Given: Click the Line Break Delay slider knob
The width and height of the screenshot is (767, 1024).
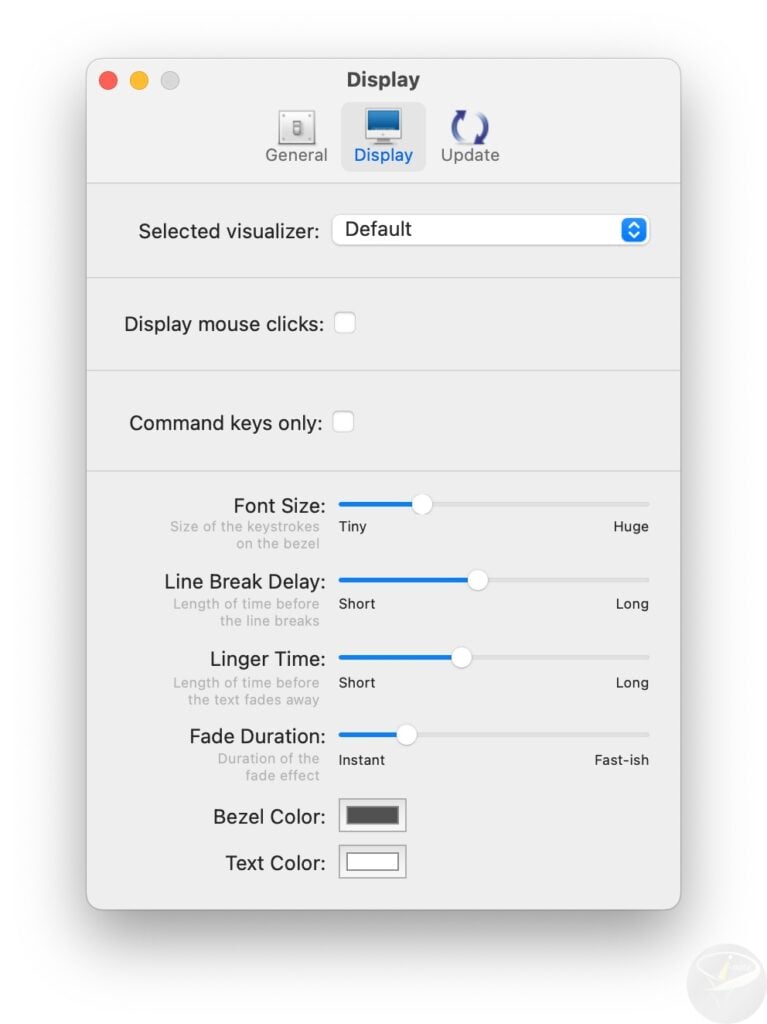Looking at the screenshot, I should click(478, 580).
